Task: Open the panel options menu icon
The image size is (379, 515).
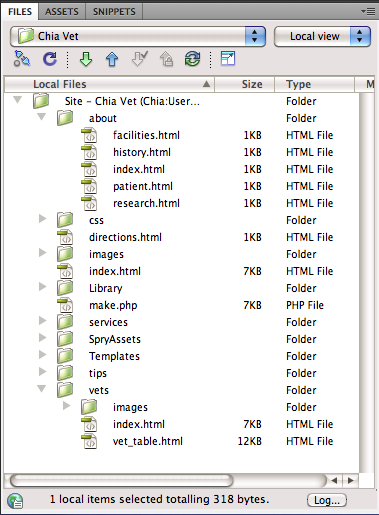Action: (x=368, y=12)
